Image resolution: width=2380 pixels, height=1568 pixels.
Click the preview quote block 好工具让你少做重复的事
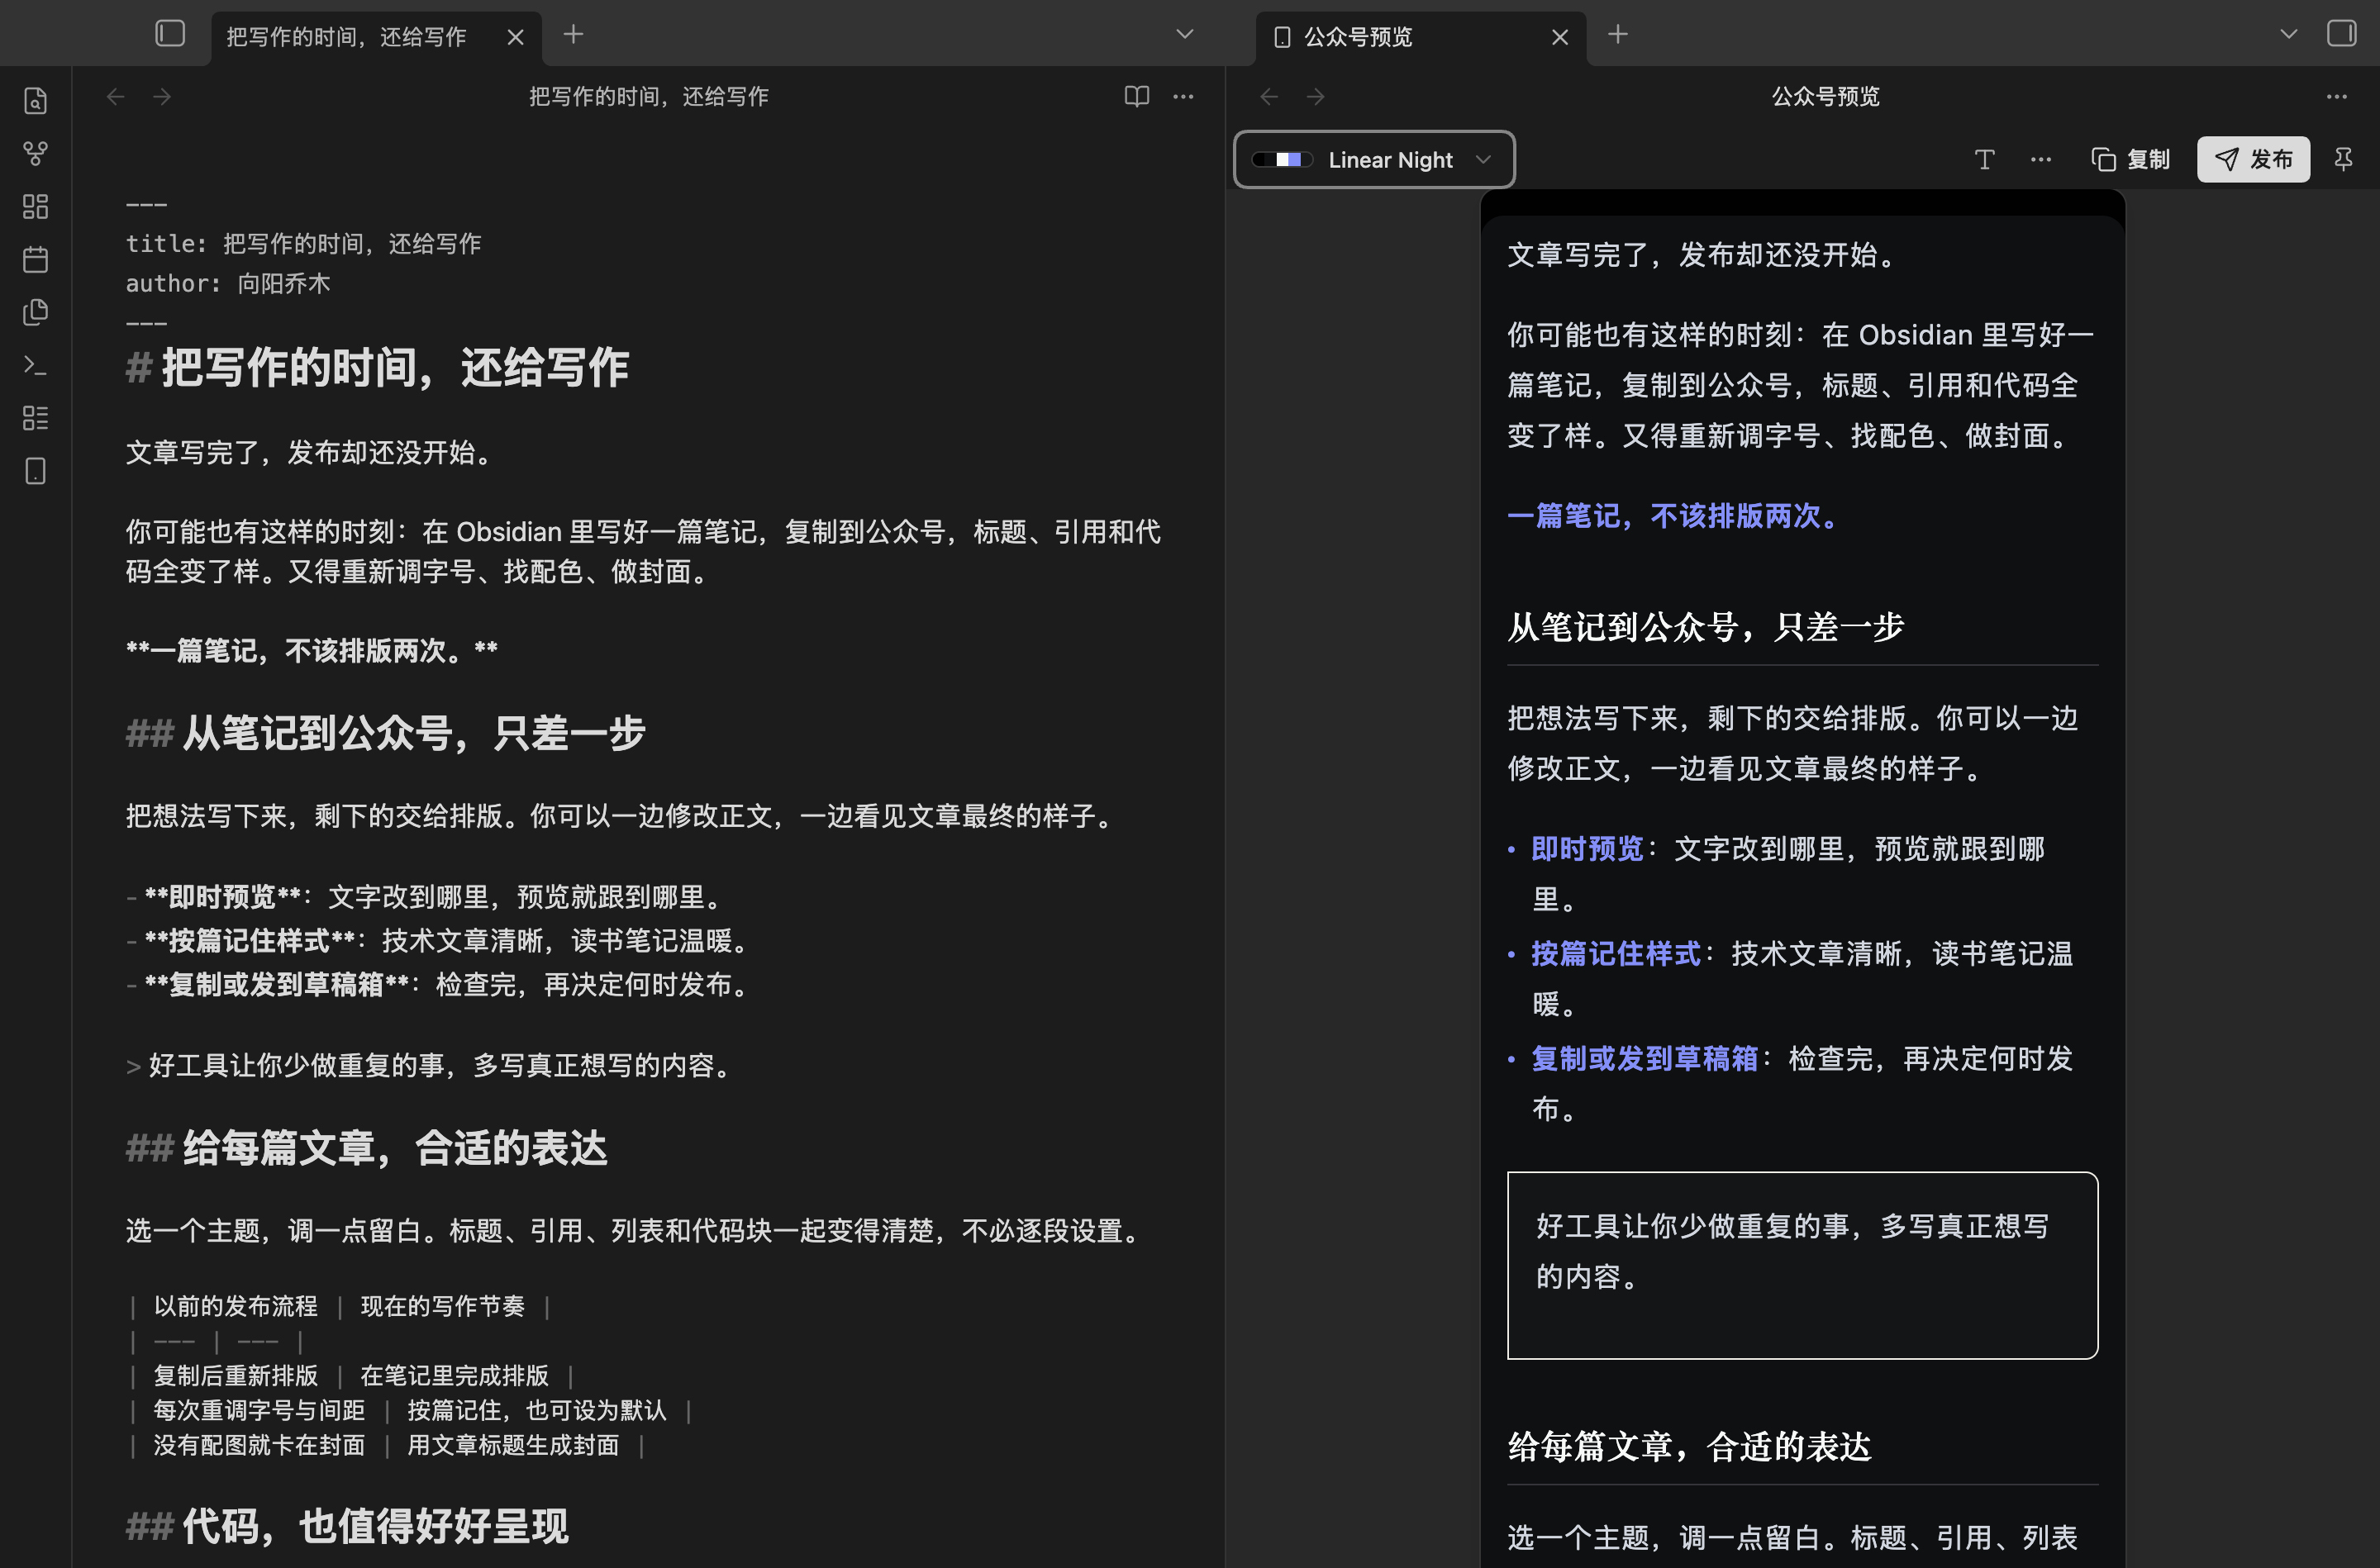coord(1802,1264)
